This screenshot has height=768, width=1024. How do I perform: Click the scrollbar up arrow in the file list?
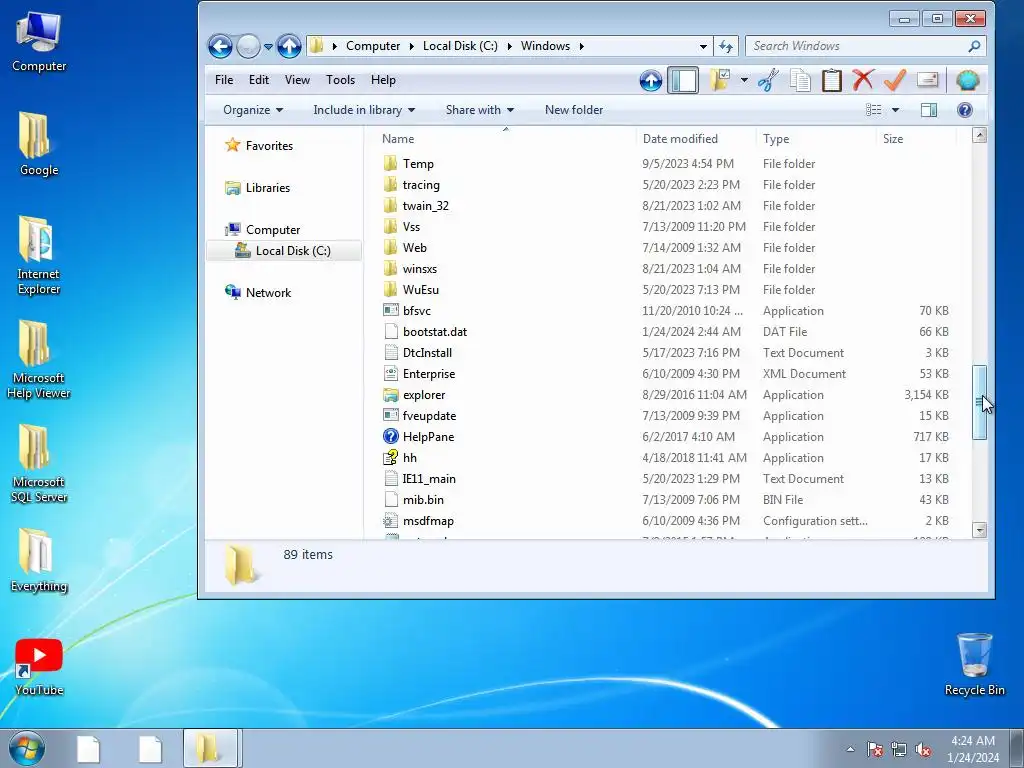click(979, 136)
